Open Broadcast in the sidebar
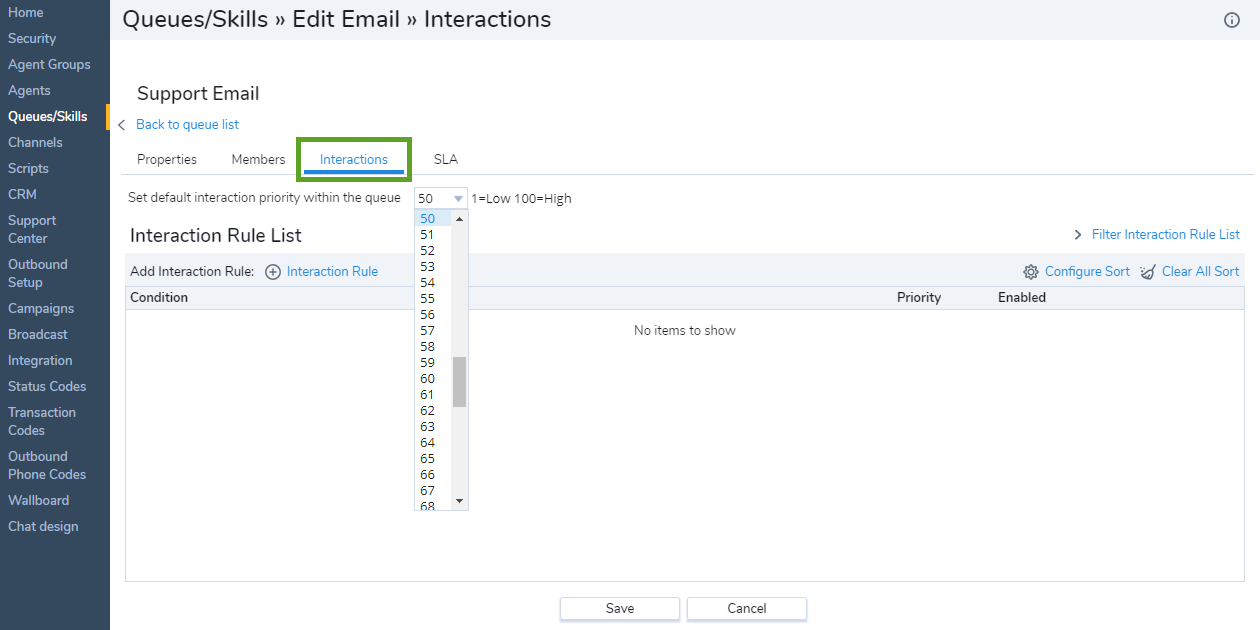Screen dimensions: 1260x630 tap(38, 334)
